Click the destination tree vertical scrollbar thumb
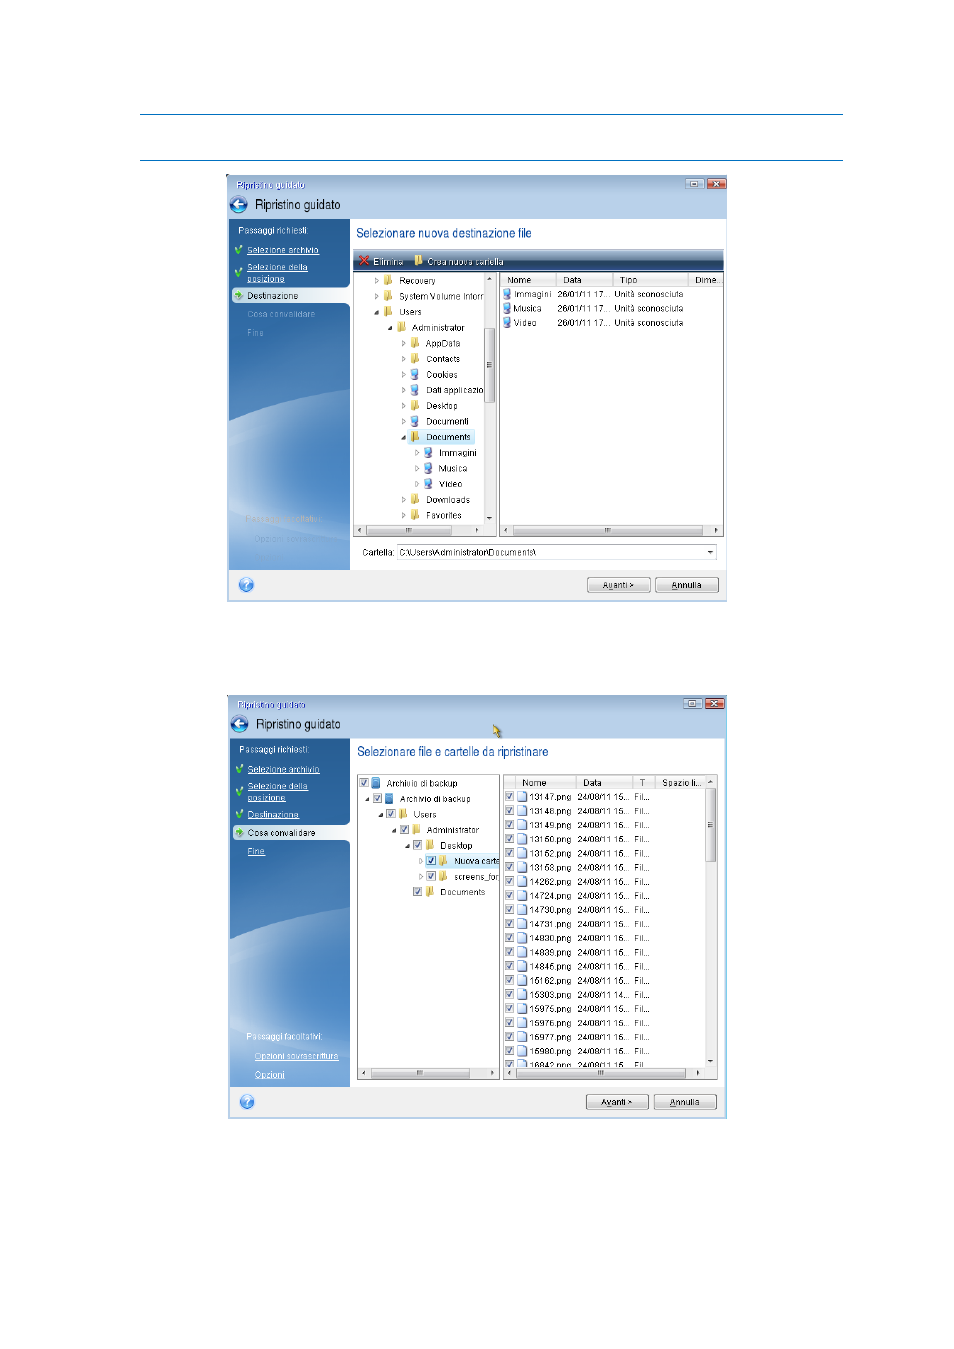The image size is (954, 1349). click(x=489, y=365)
